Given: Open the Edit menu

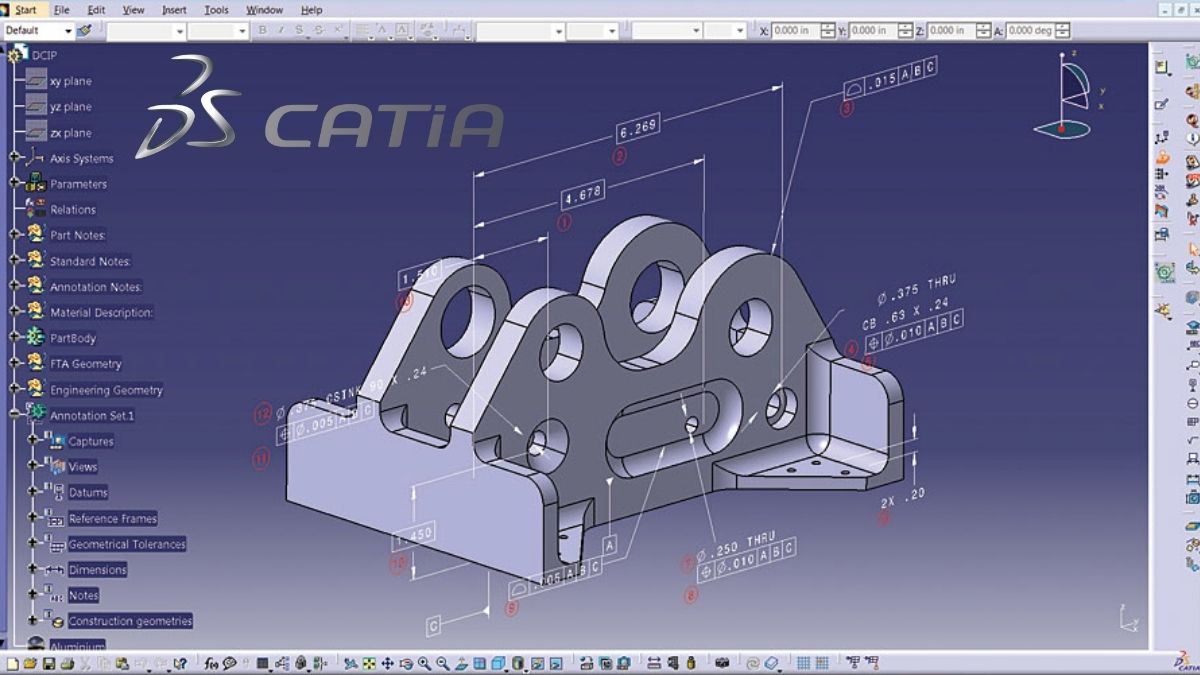Looking at the screenshot, I should coord(96,10).
